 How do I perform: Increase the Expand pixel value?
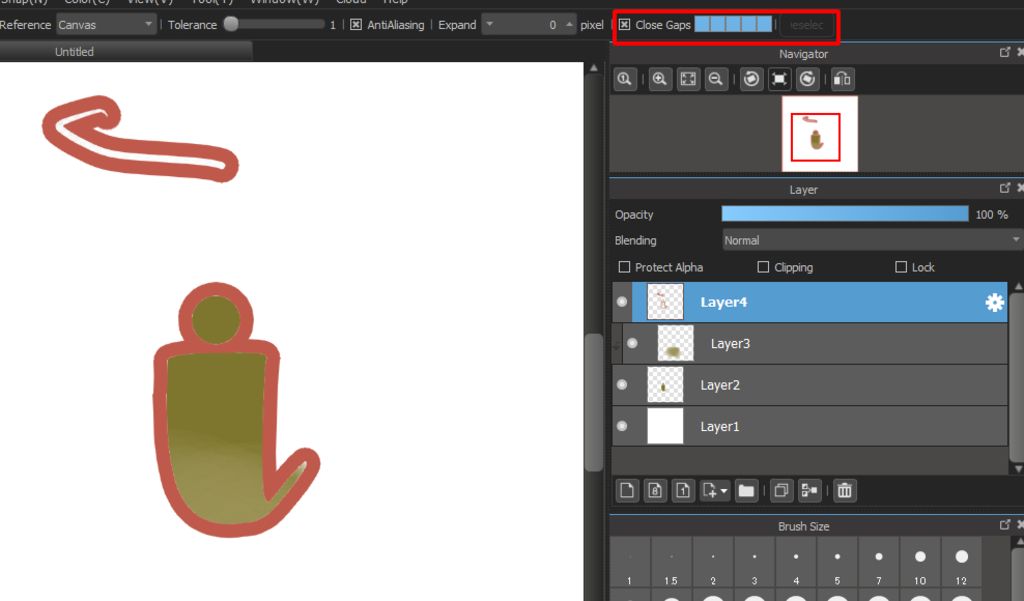click(569, 25)
